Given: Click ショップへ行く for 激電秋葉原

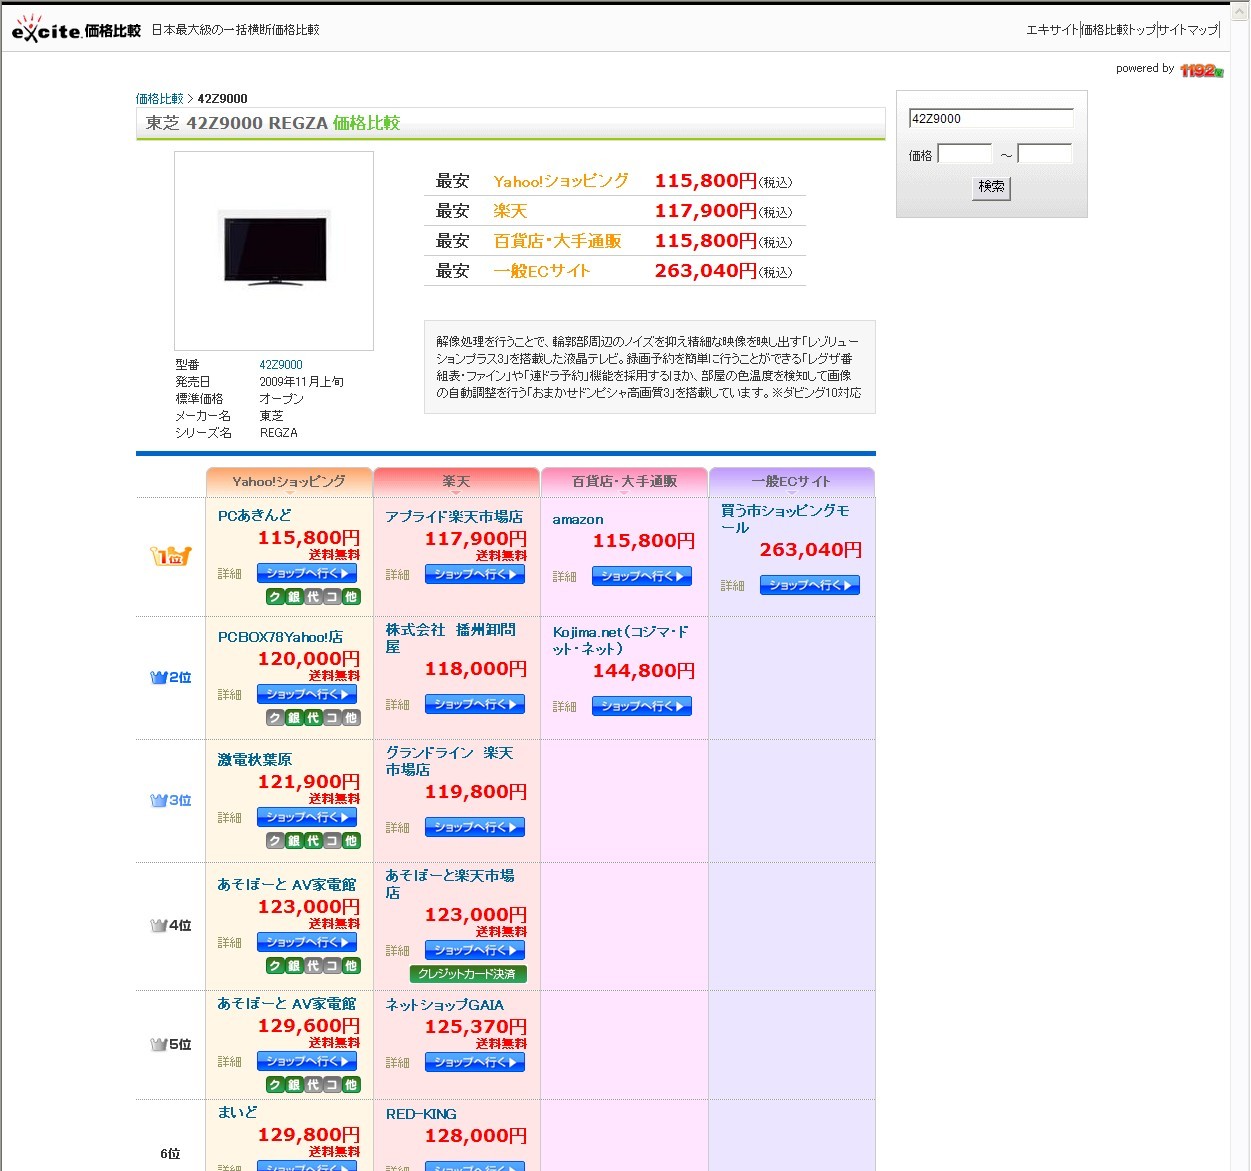Looking at the screenshot, I should tap(308, 817).
